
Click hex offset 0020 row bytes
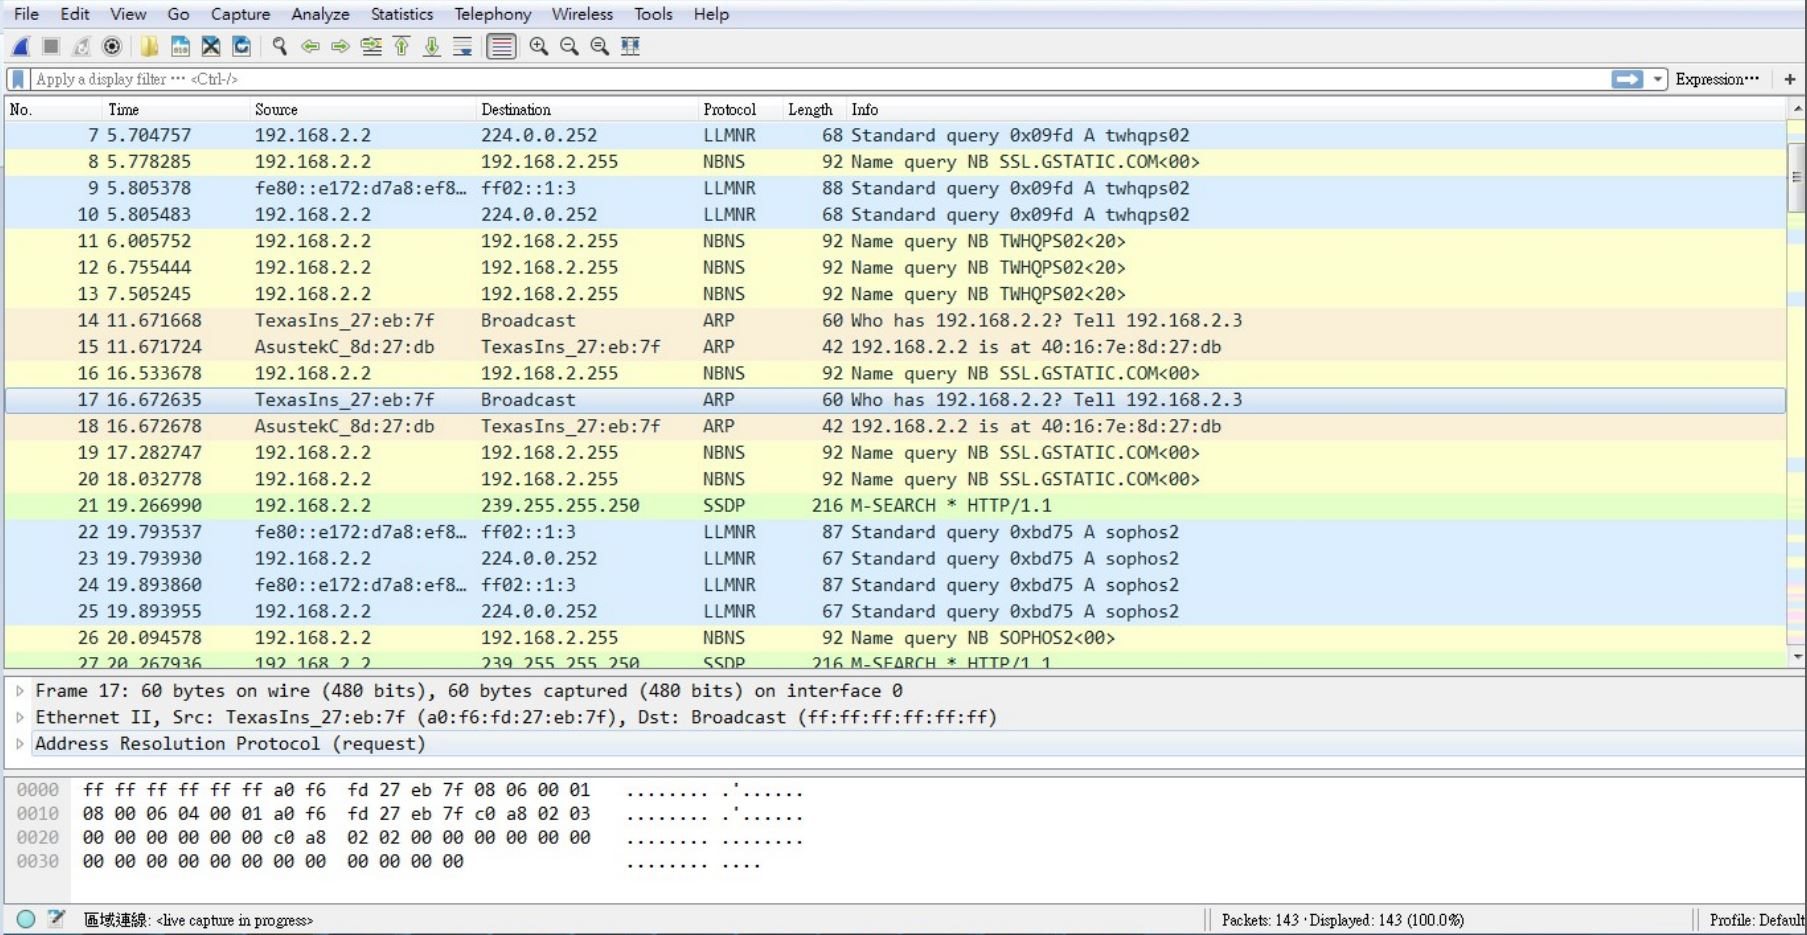[x=336, y=837]
